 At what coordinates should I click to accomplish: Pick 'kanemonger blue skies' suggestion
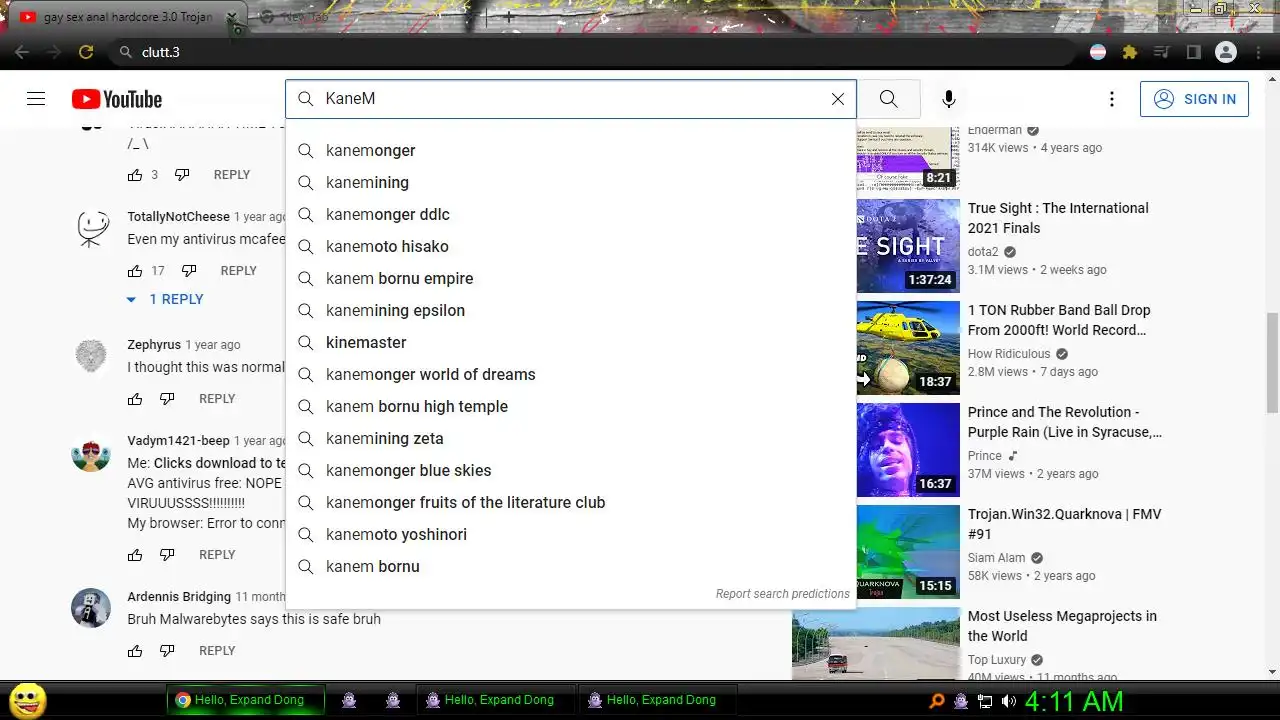[x=570, y=470]
